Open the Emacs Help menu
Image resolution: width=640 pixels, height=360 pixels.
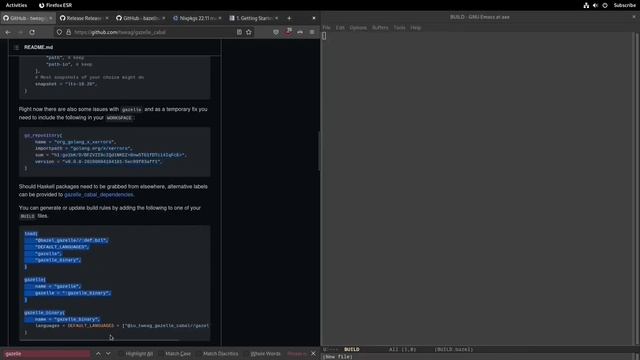click(416, 27)
